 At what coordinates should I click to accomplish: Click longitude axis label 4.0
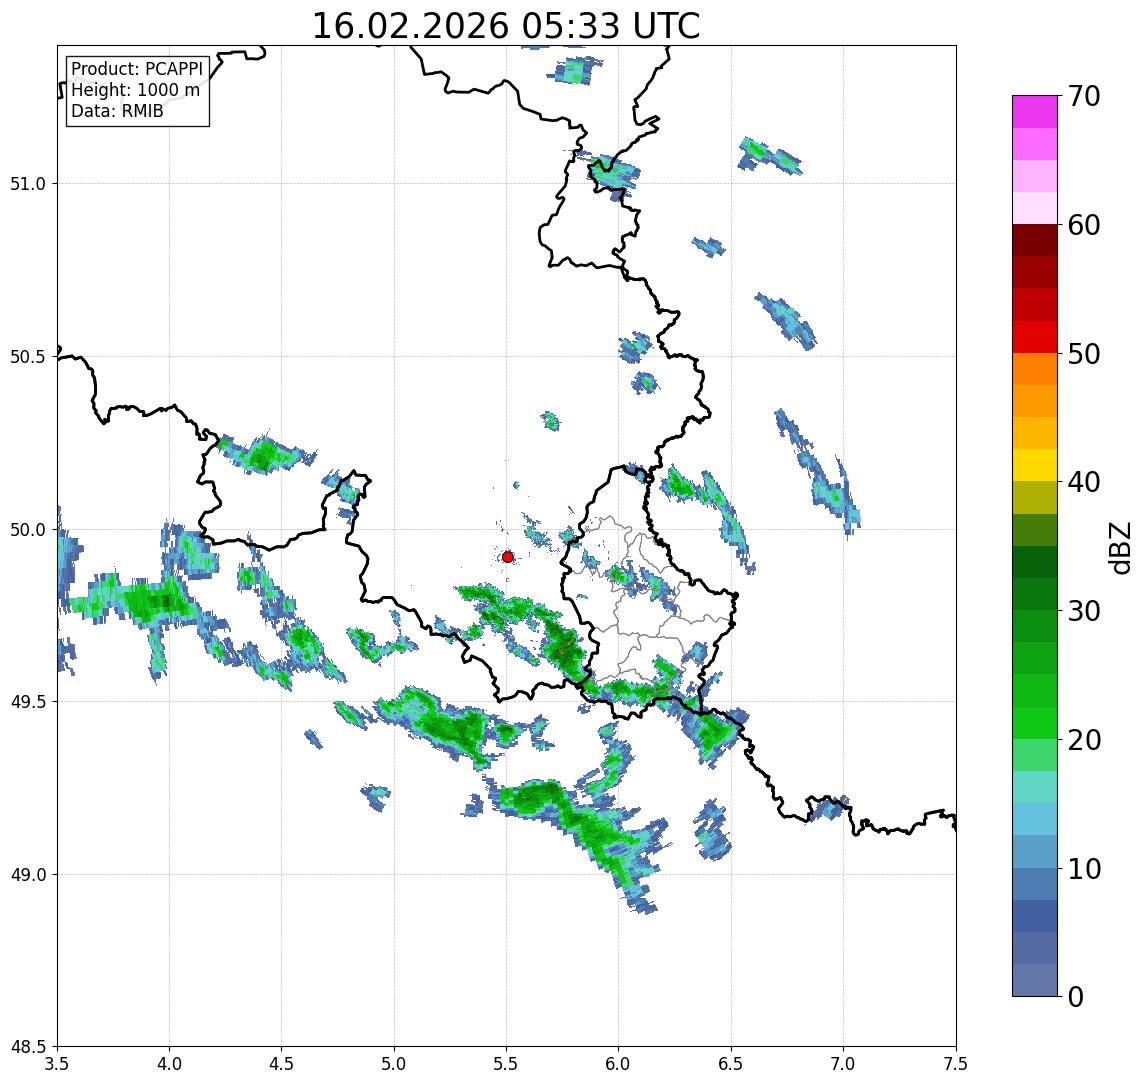tap(169, 1064)
